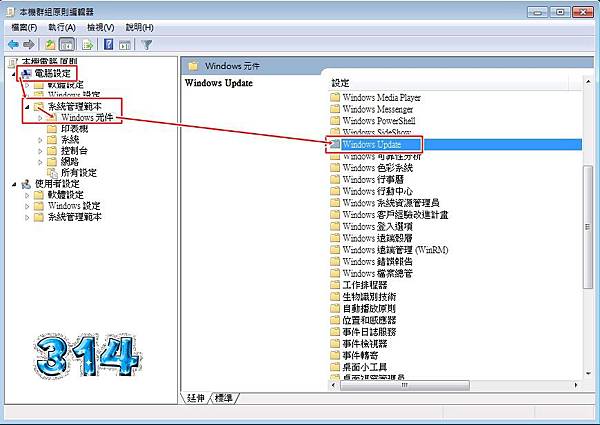The height and width of the screenshot is (425, 600).
Task: Select the Windows PowerShell folder
Action: coord(379,120)
